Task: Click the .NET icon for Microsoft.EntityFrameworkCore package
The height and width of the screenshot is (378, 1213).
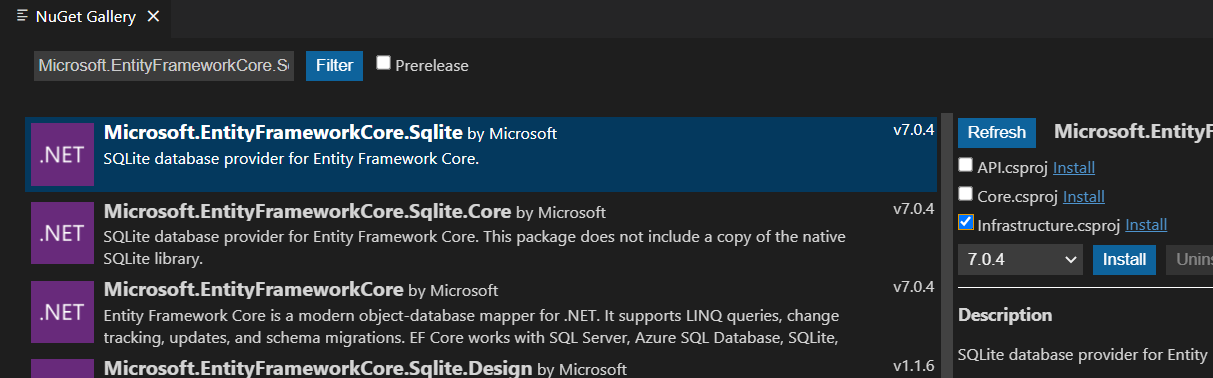Action: (x=62, y=312)
